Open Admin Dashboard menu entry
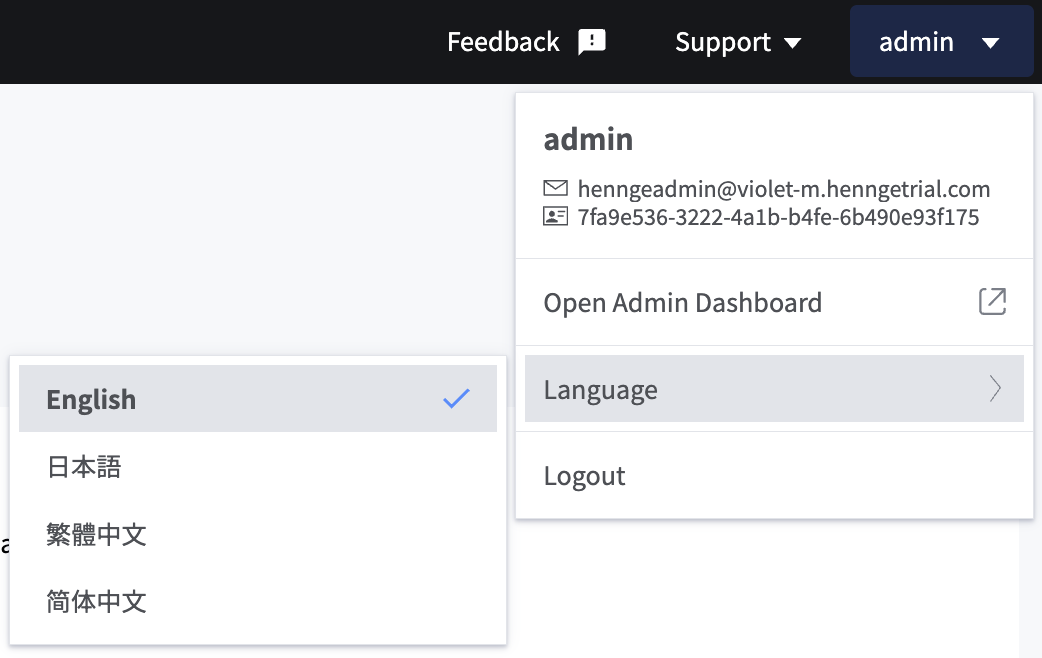The width and height of the screenshot is (1042, 658). click(x=774, y=302)
